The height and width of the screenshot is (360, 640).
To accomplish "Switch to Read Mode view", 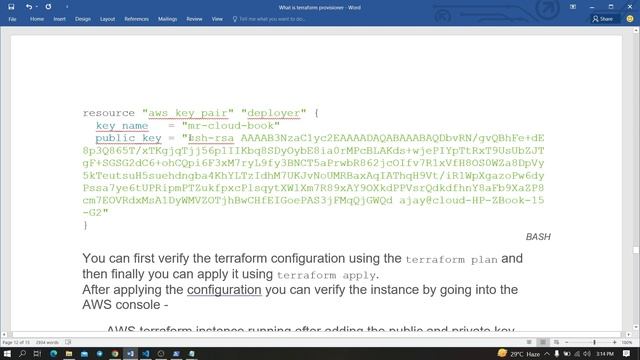I will coord(529,342).
